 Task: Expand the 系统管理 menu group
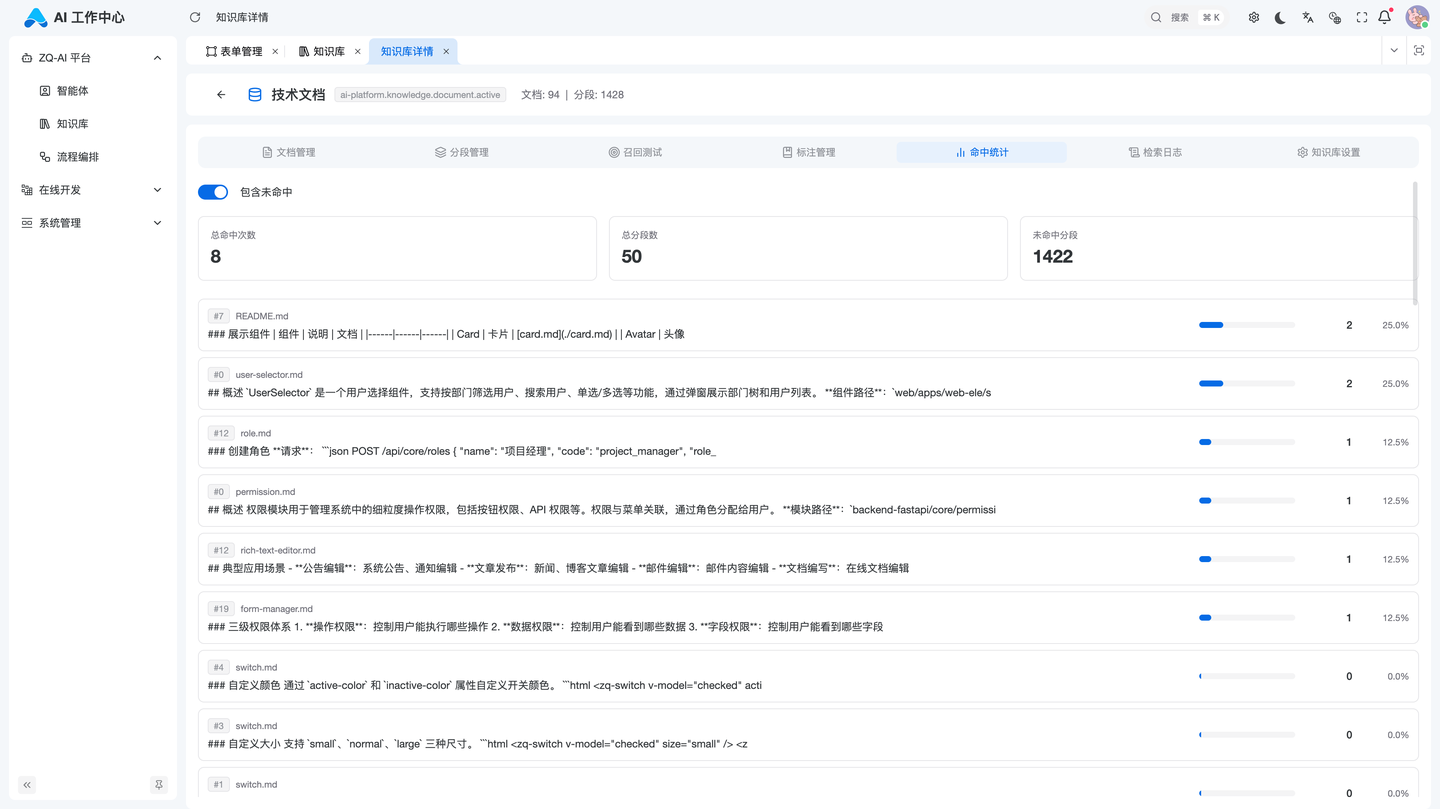pos(92,223)
